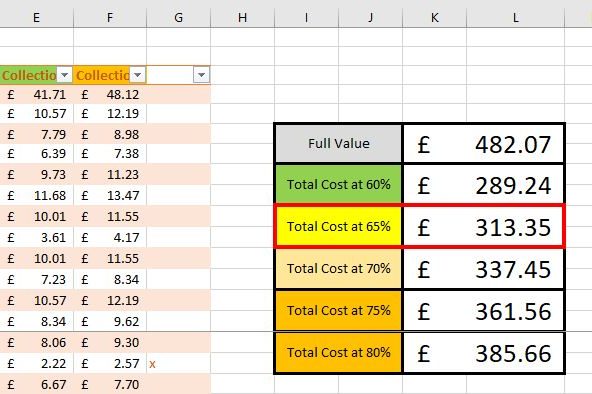Screen dimensions: 592x394
Task: Select the 41.71 cell in column E
Action: [37, 94]
